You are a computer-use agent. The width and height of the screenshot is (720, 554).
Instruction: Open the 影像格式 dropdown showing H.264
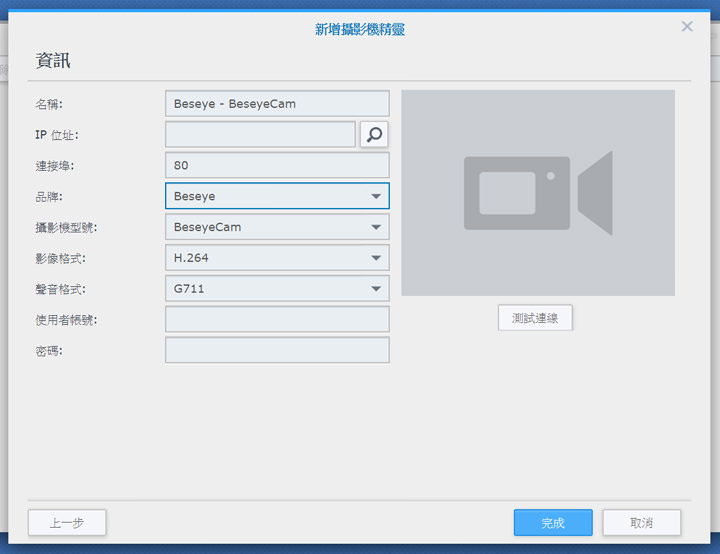277,258
